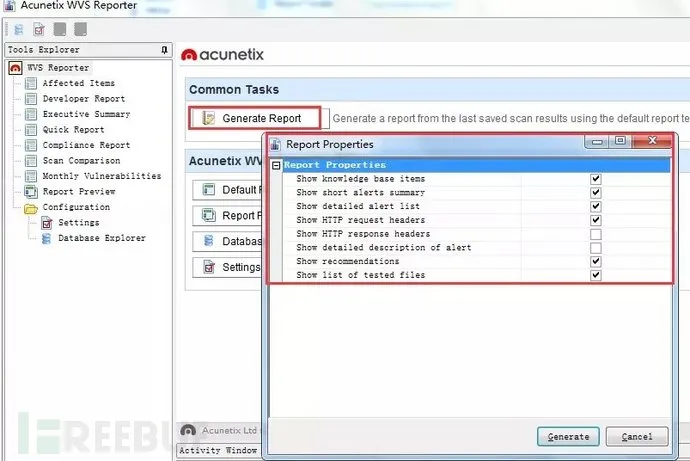Disable Show HTTP request headers
Viewport: 690px width, 461px height.
(595, 220)
